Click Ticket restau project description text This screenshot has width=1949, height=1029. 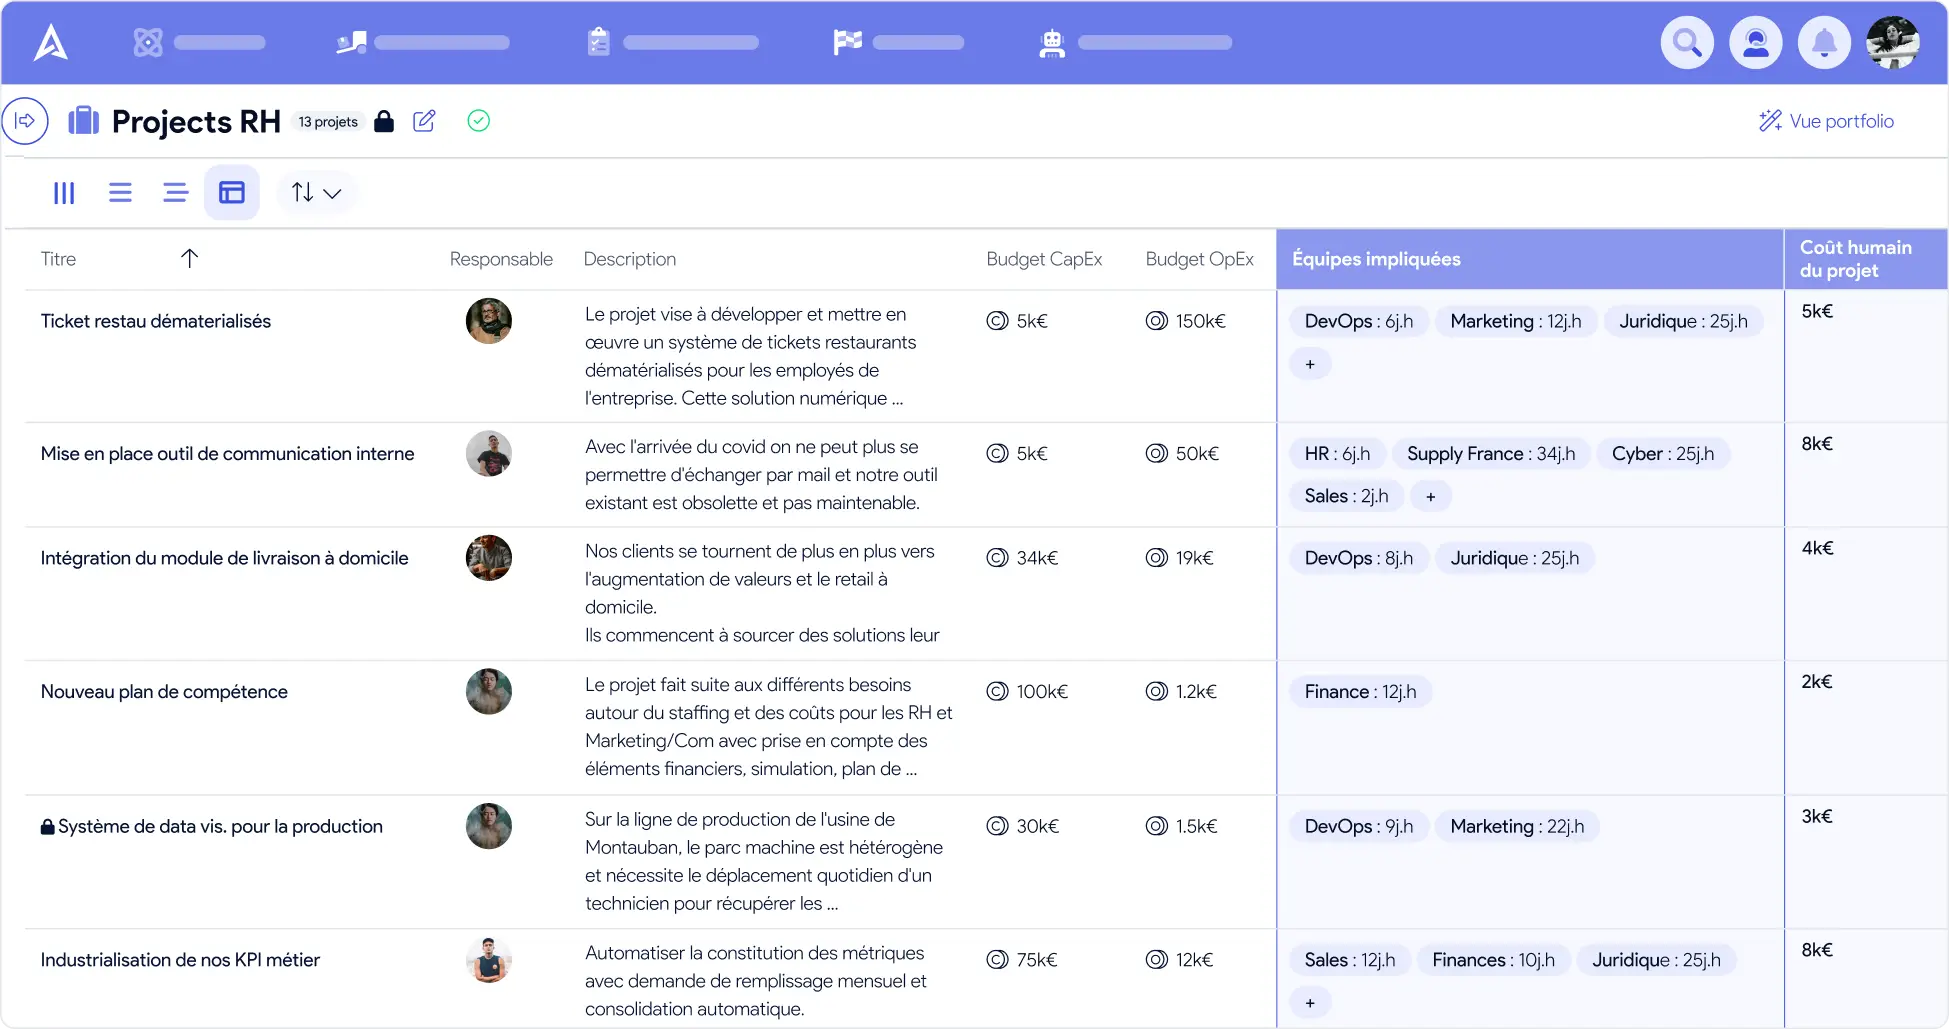pyautogui.click(x=750, y=356)
